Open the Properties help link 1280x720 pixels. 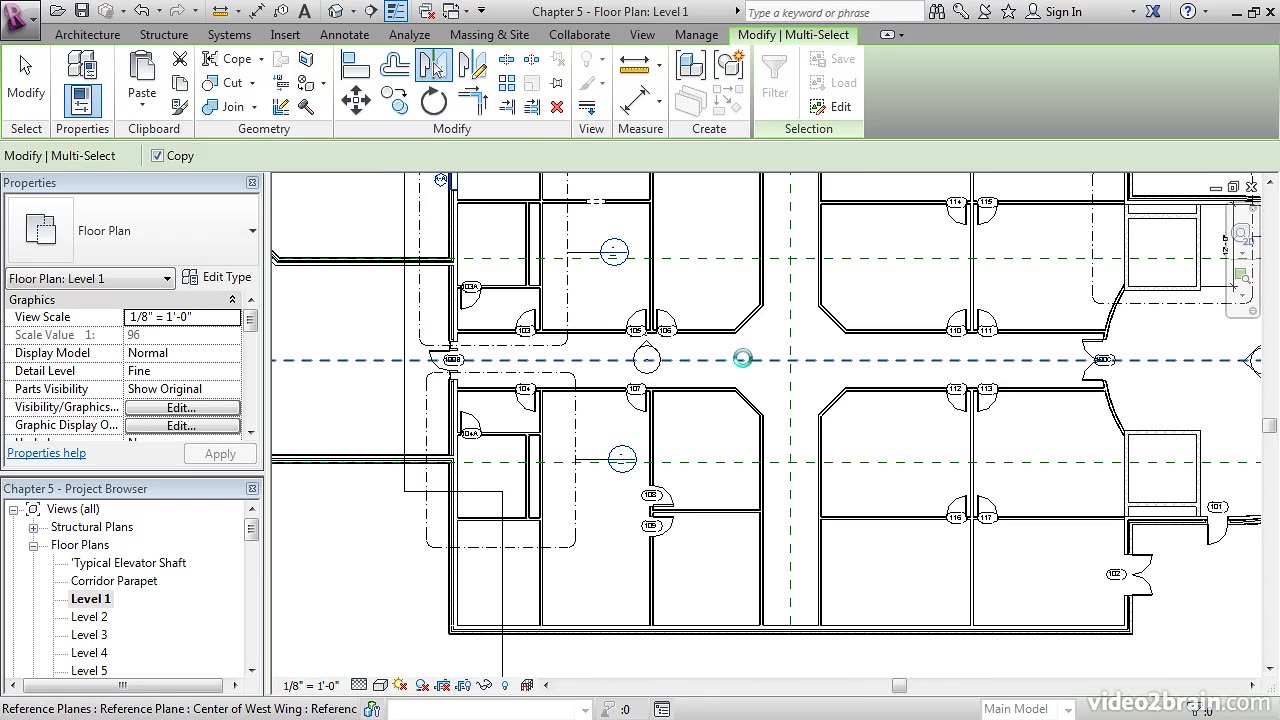pos(46,453)
